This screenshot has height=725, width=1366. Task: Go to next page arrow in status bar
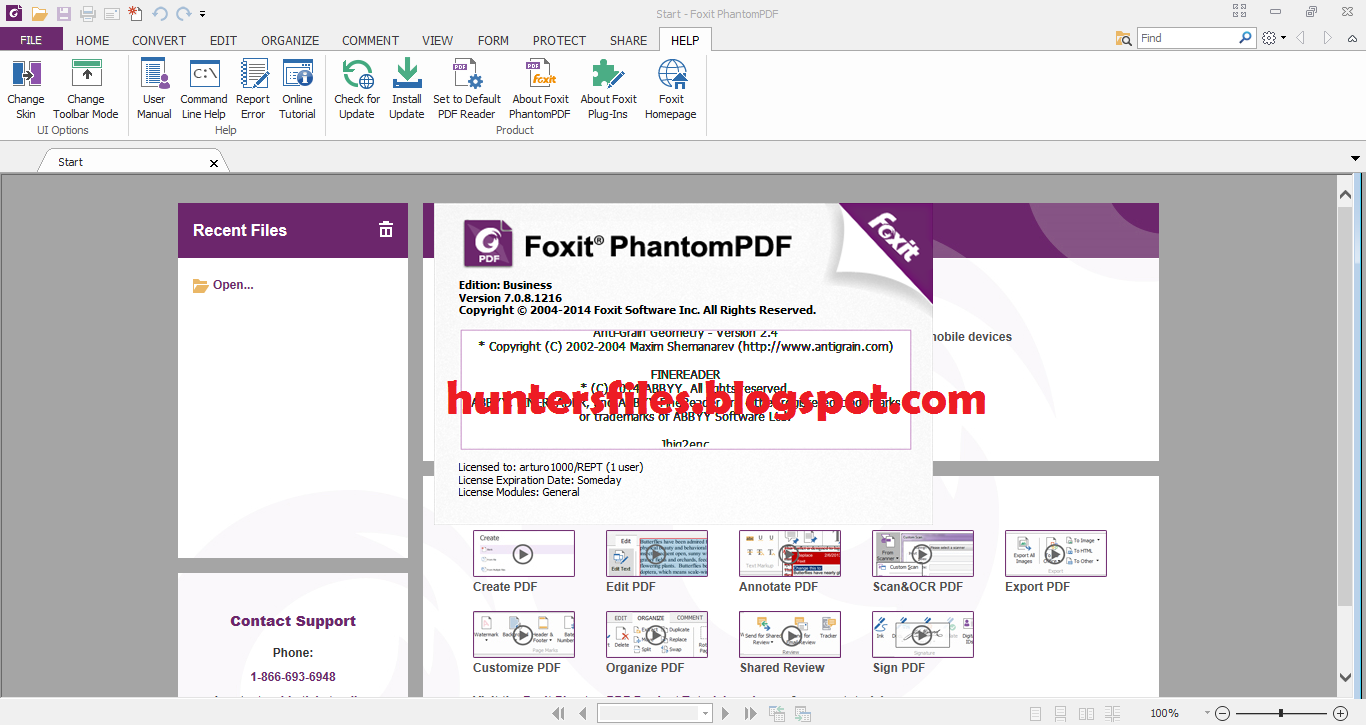[x=727, y=713]
